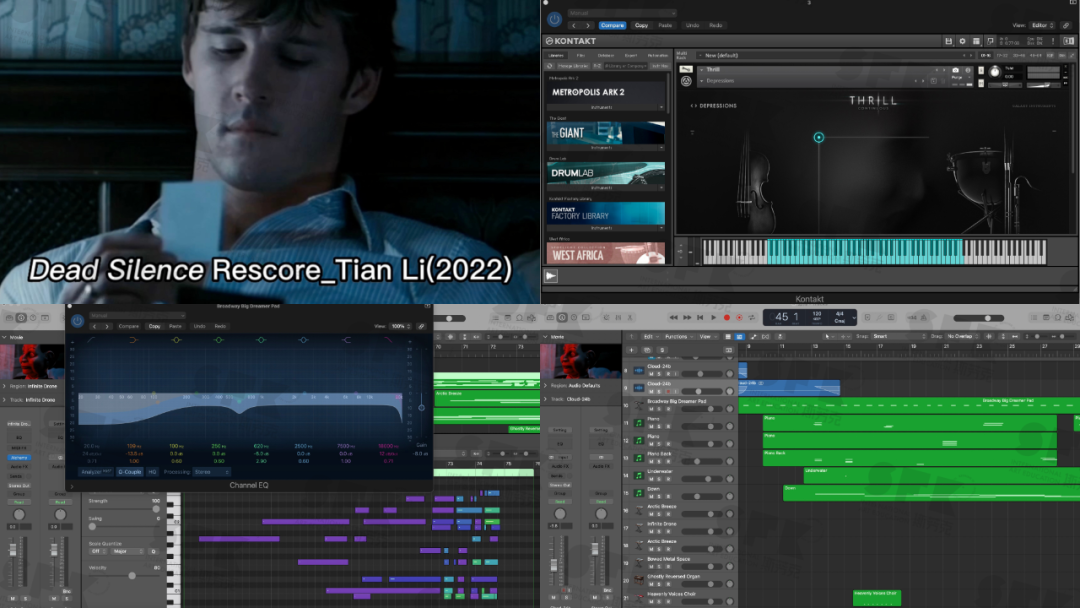Switch to the Kontakt Automation tab
The image size is (1080, 608).
coord(658,56)
